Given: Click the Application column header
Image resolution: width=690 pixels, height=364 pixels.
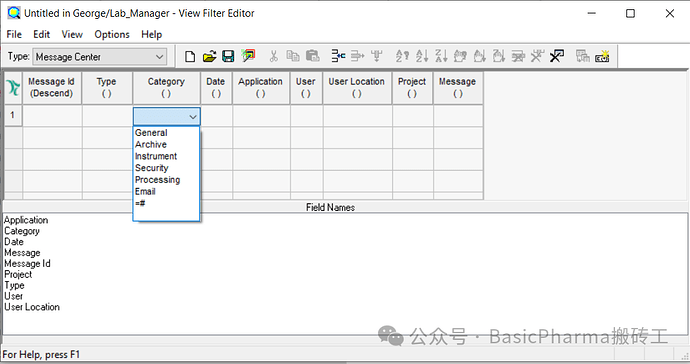Looking at the screenshot, I should coord(261,88).
